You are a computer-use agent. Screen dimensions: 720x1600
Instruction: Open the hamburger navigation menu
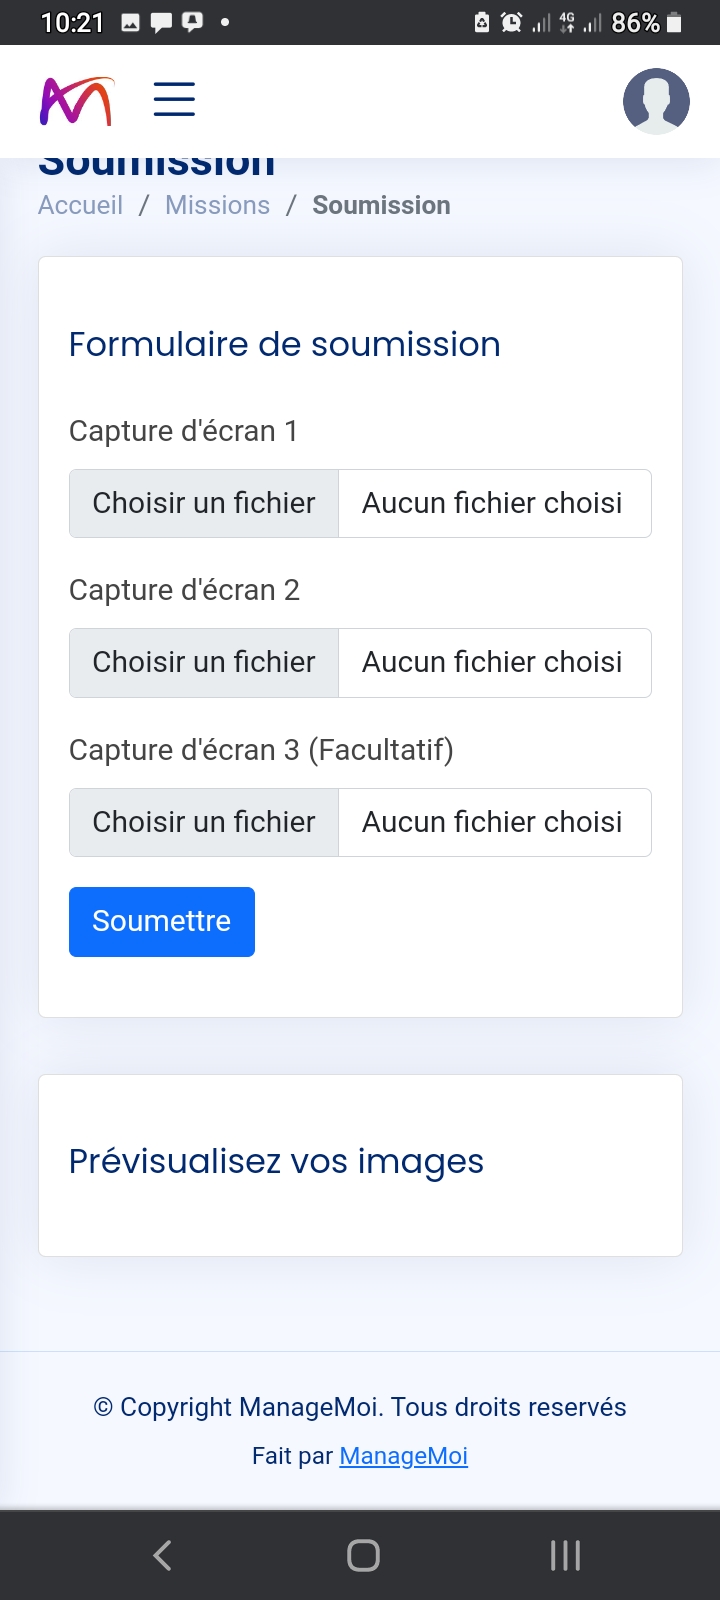tap(174, 100)
